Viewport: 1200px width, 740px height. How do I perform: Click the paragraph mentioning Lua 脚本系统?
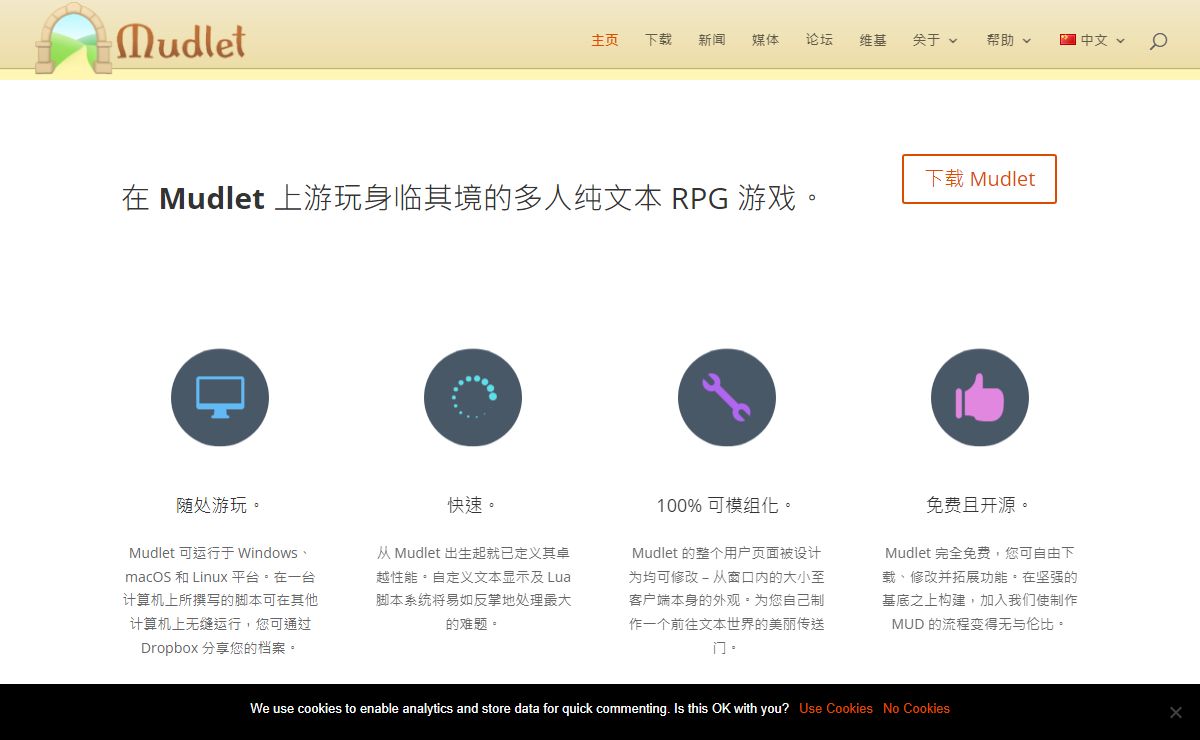tap(473, 588)
